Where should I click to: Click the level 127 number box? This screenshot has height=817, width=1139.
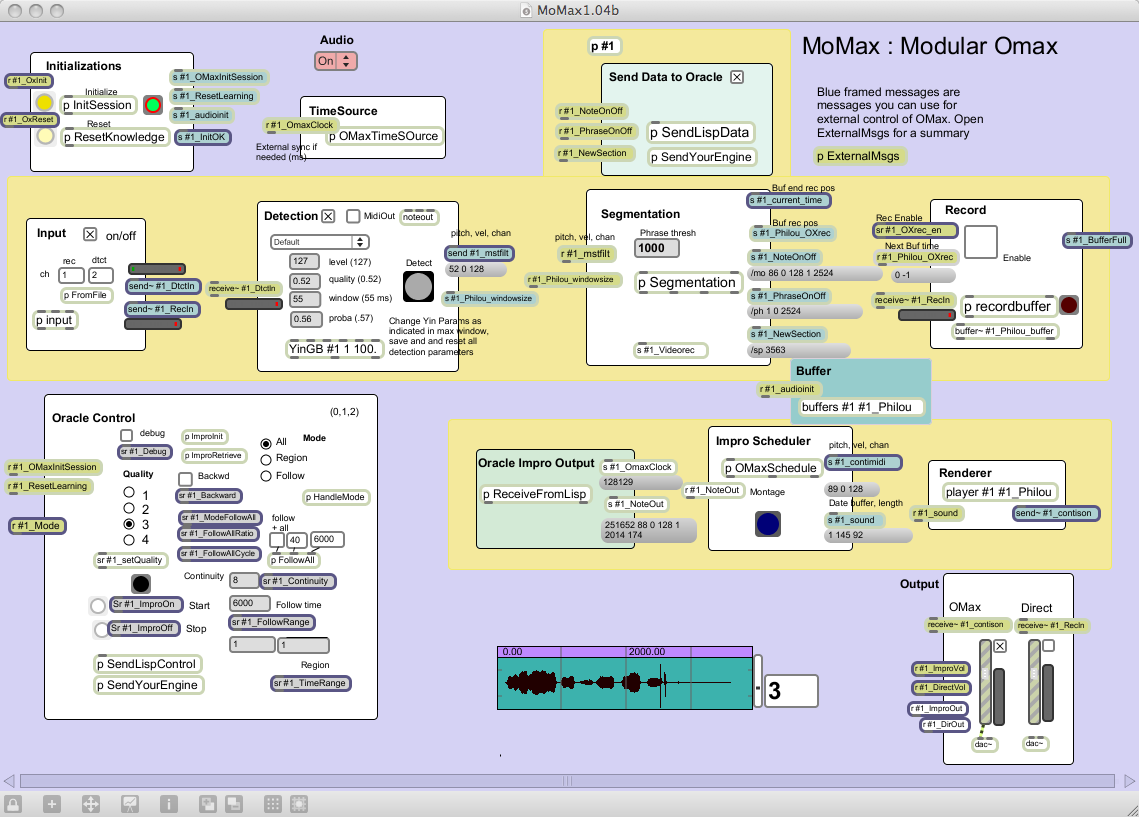304,261
